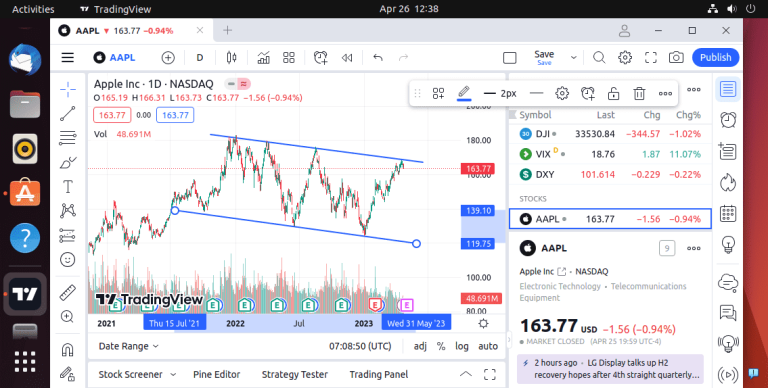This screenshot has width=768, height=388.
Task: Open the Stock Screener tab
Action: 130,375
